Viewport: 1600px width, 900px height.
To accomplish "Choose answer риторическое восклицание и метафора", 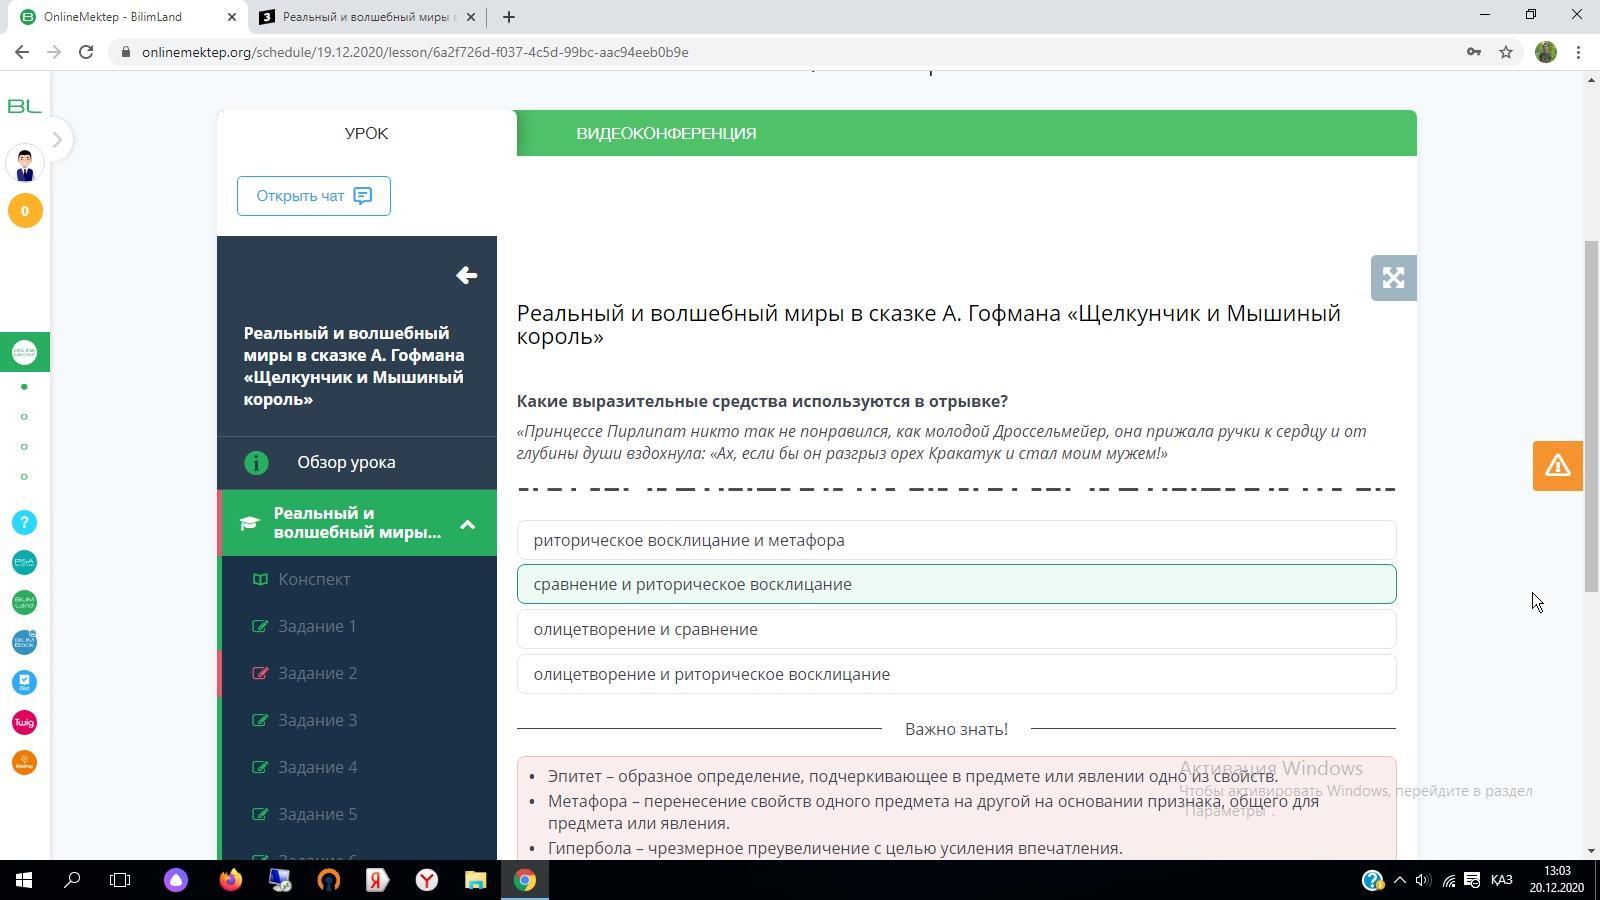I will (956, 540).
